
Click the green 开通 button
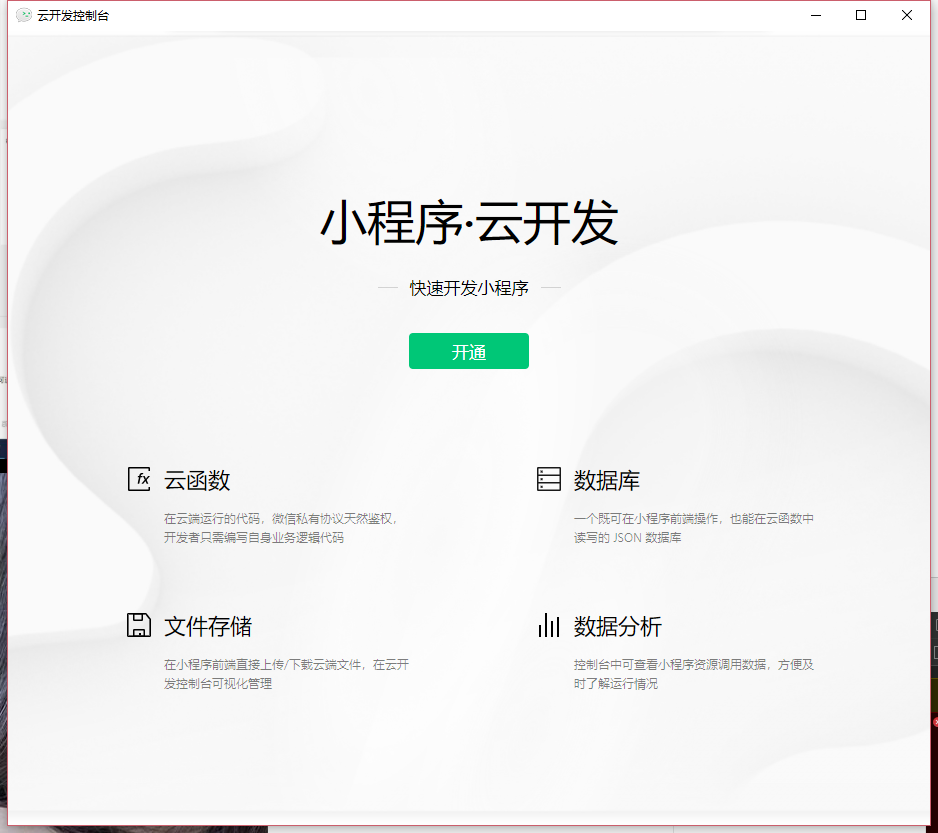pos(468,351)
